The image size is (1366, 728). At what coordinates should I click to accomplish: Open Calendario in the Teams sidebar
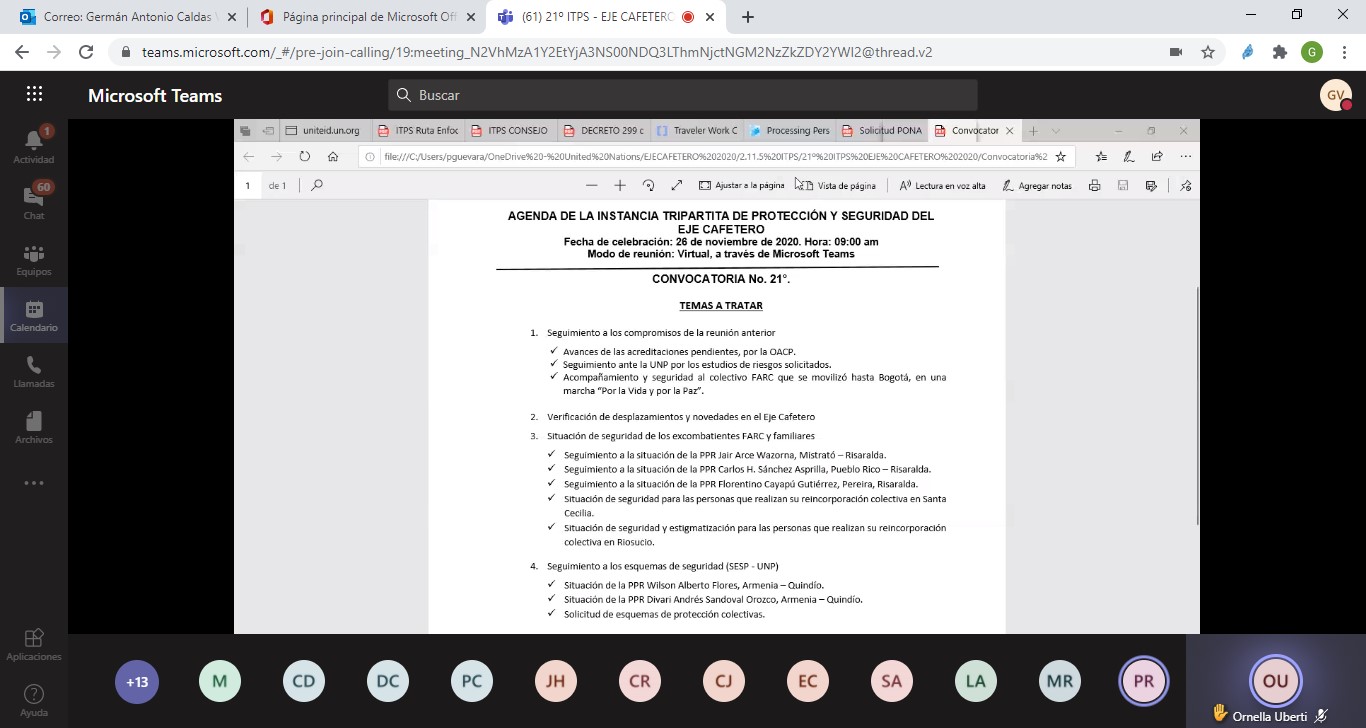[34, 315]
